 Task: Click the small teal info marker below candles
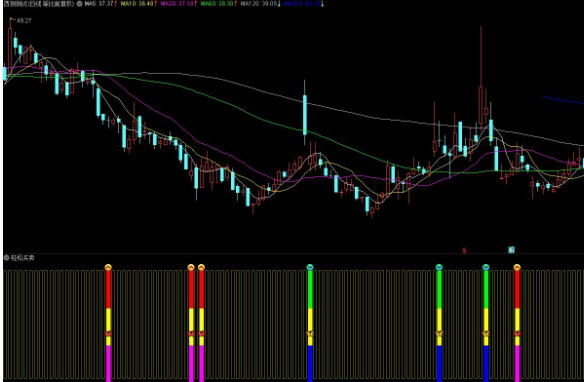point(511,249)
